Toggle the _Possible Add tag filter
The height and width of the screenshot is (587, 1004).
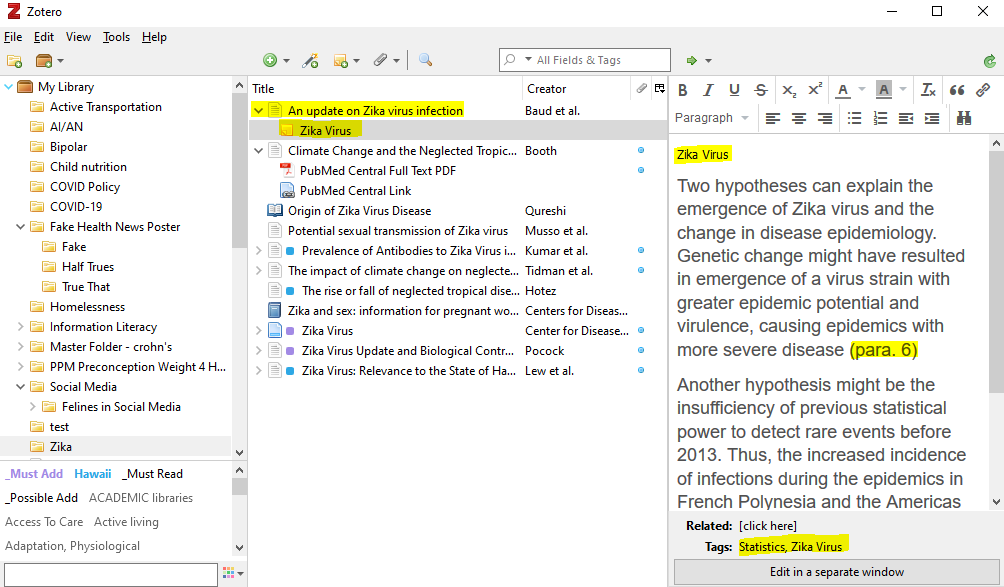pos(42,498)
